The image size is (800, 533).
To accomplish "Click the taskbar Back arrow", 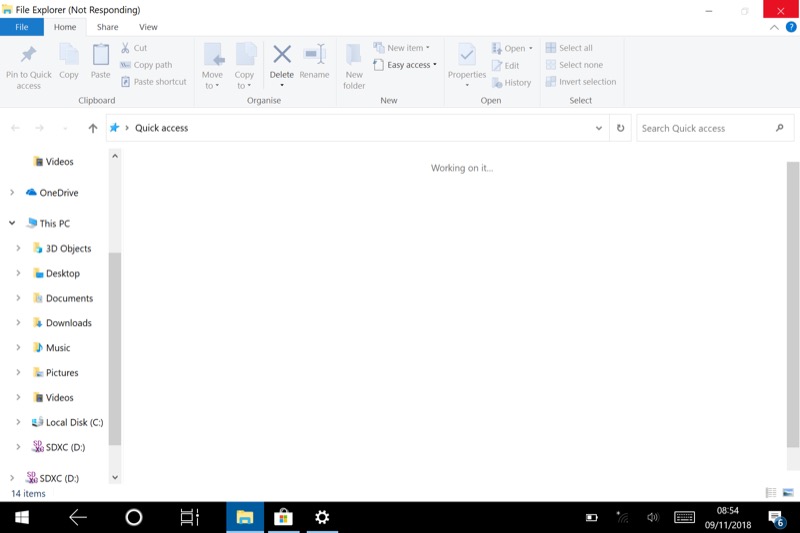I will tap(78, 517).
